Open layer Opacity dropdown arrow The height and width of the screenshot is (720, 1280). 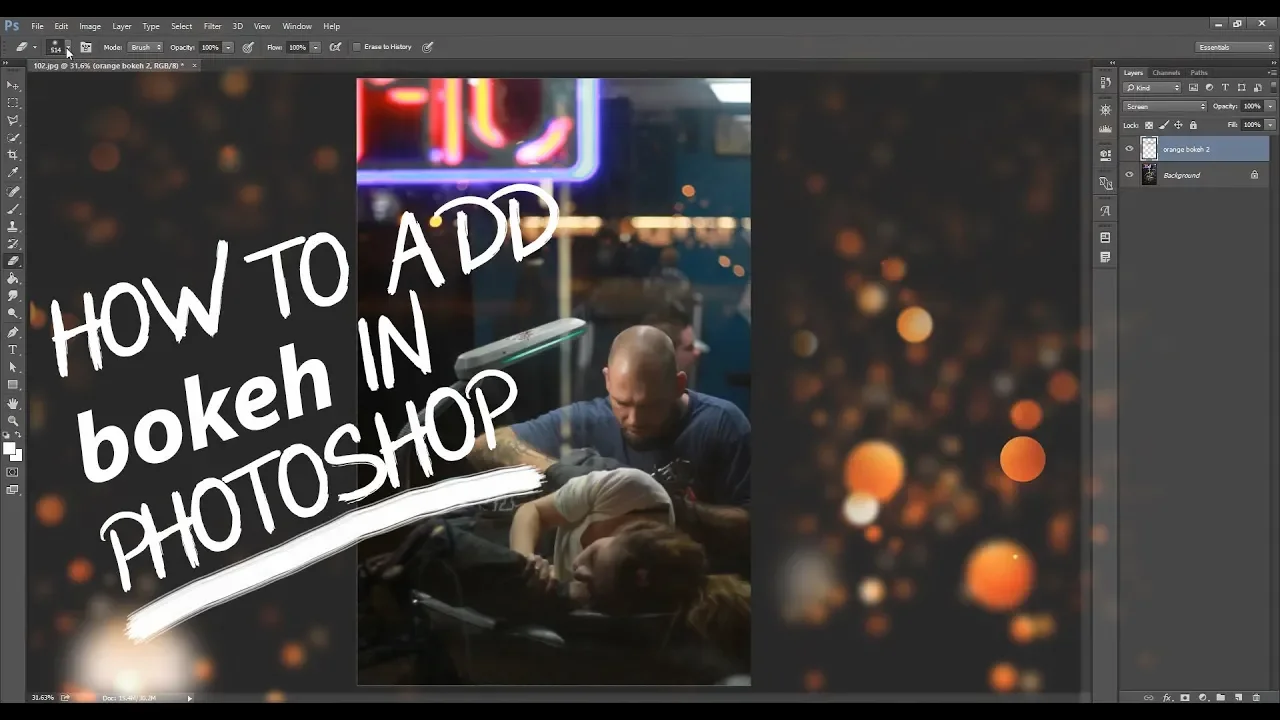1270,106
